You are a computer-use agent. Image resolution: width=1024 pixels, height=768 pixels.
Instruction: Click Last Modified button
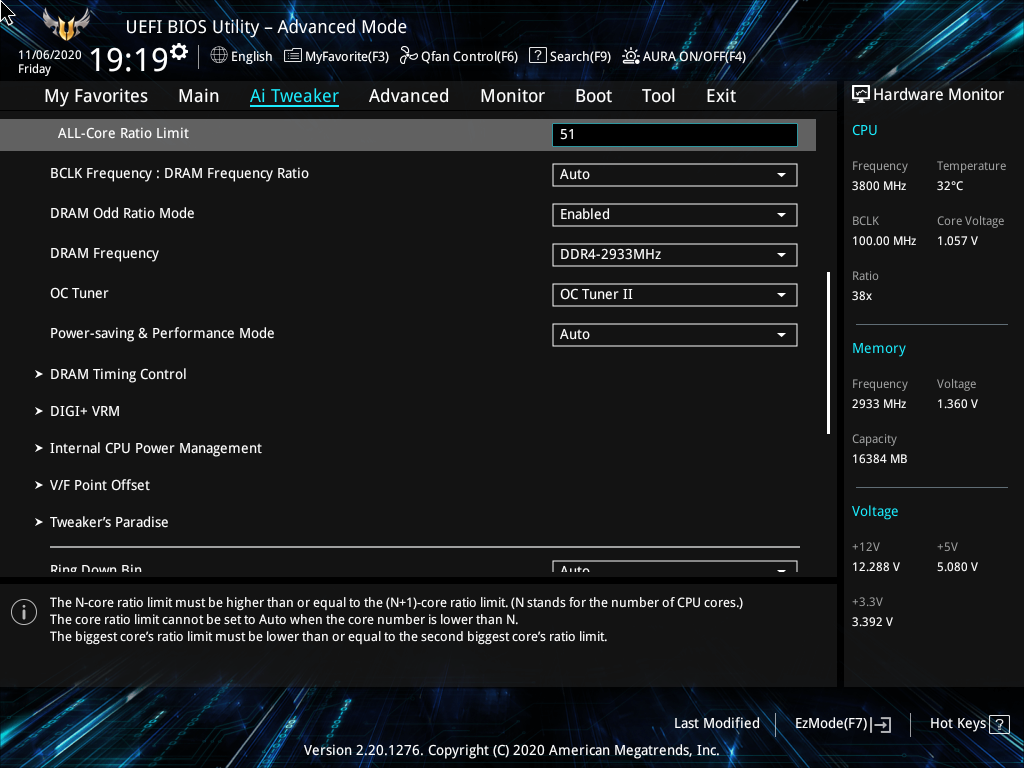(717, 724)
